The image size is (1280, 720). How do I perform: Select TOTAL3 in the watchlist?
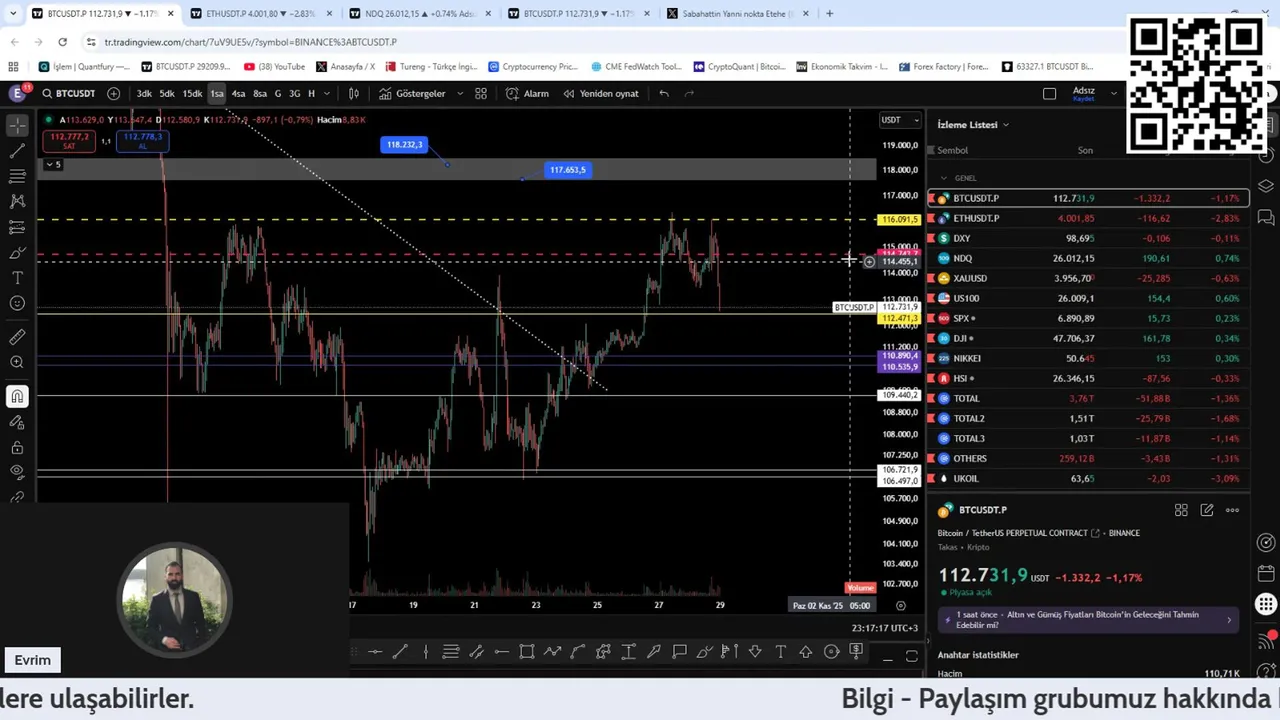click(1089, 438)
